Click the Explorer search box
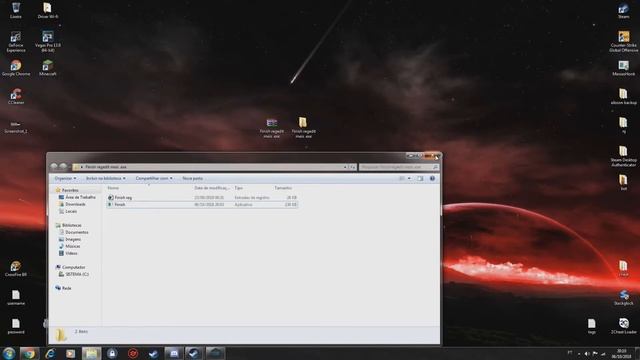The height and width of the screenshot is (360, 640). 399,167
